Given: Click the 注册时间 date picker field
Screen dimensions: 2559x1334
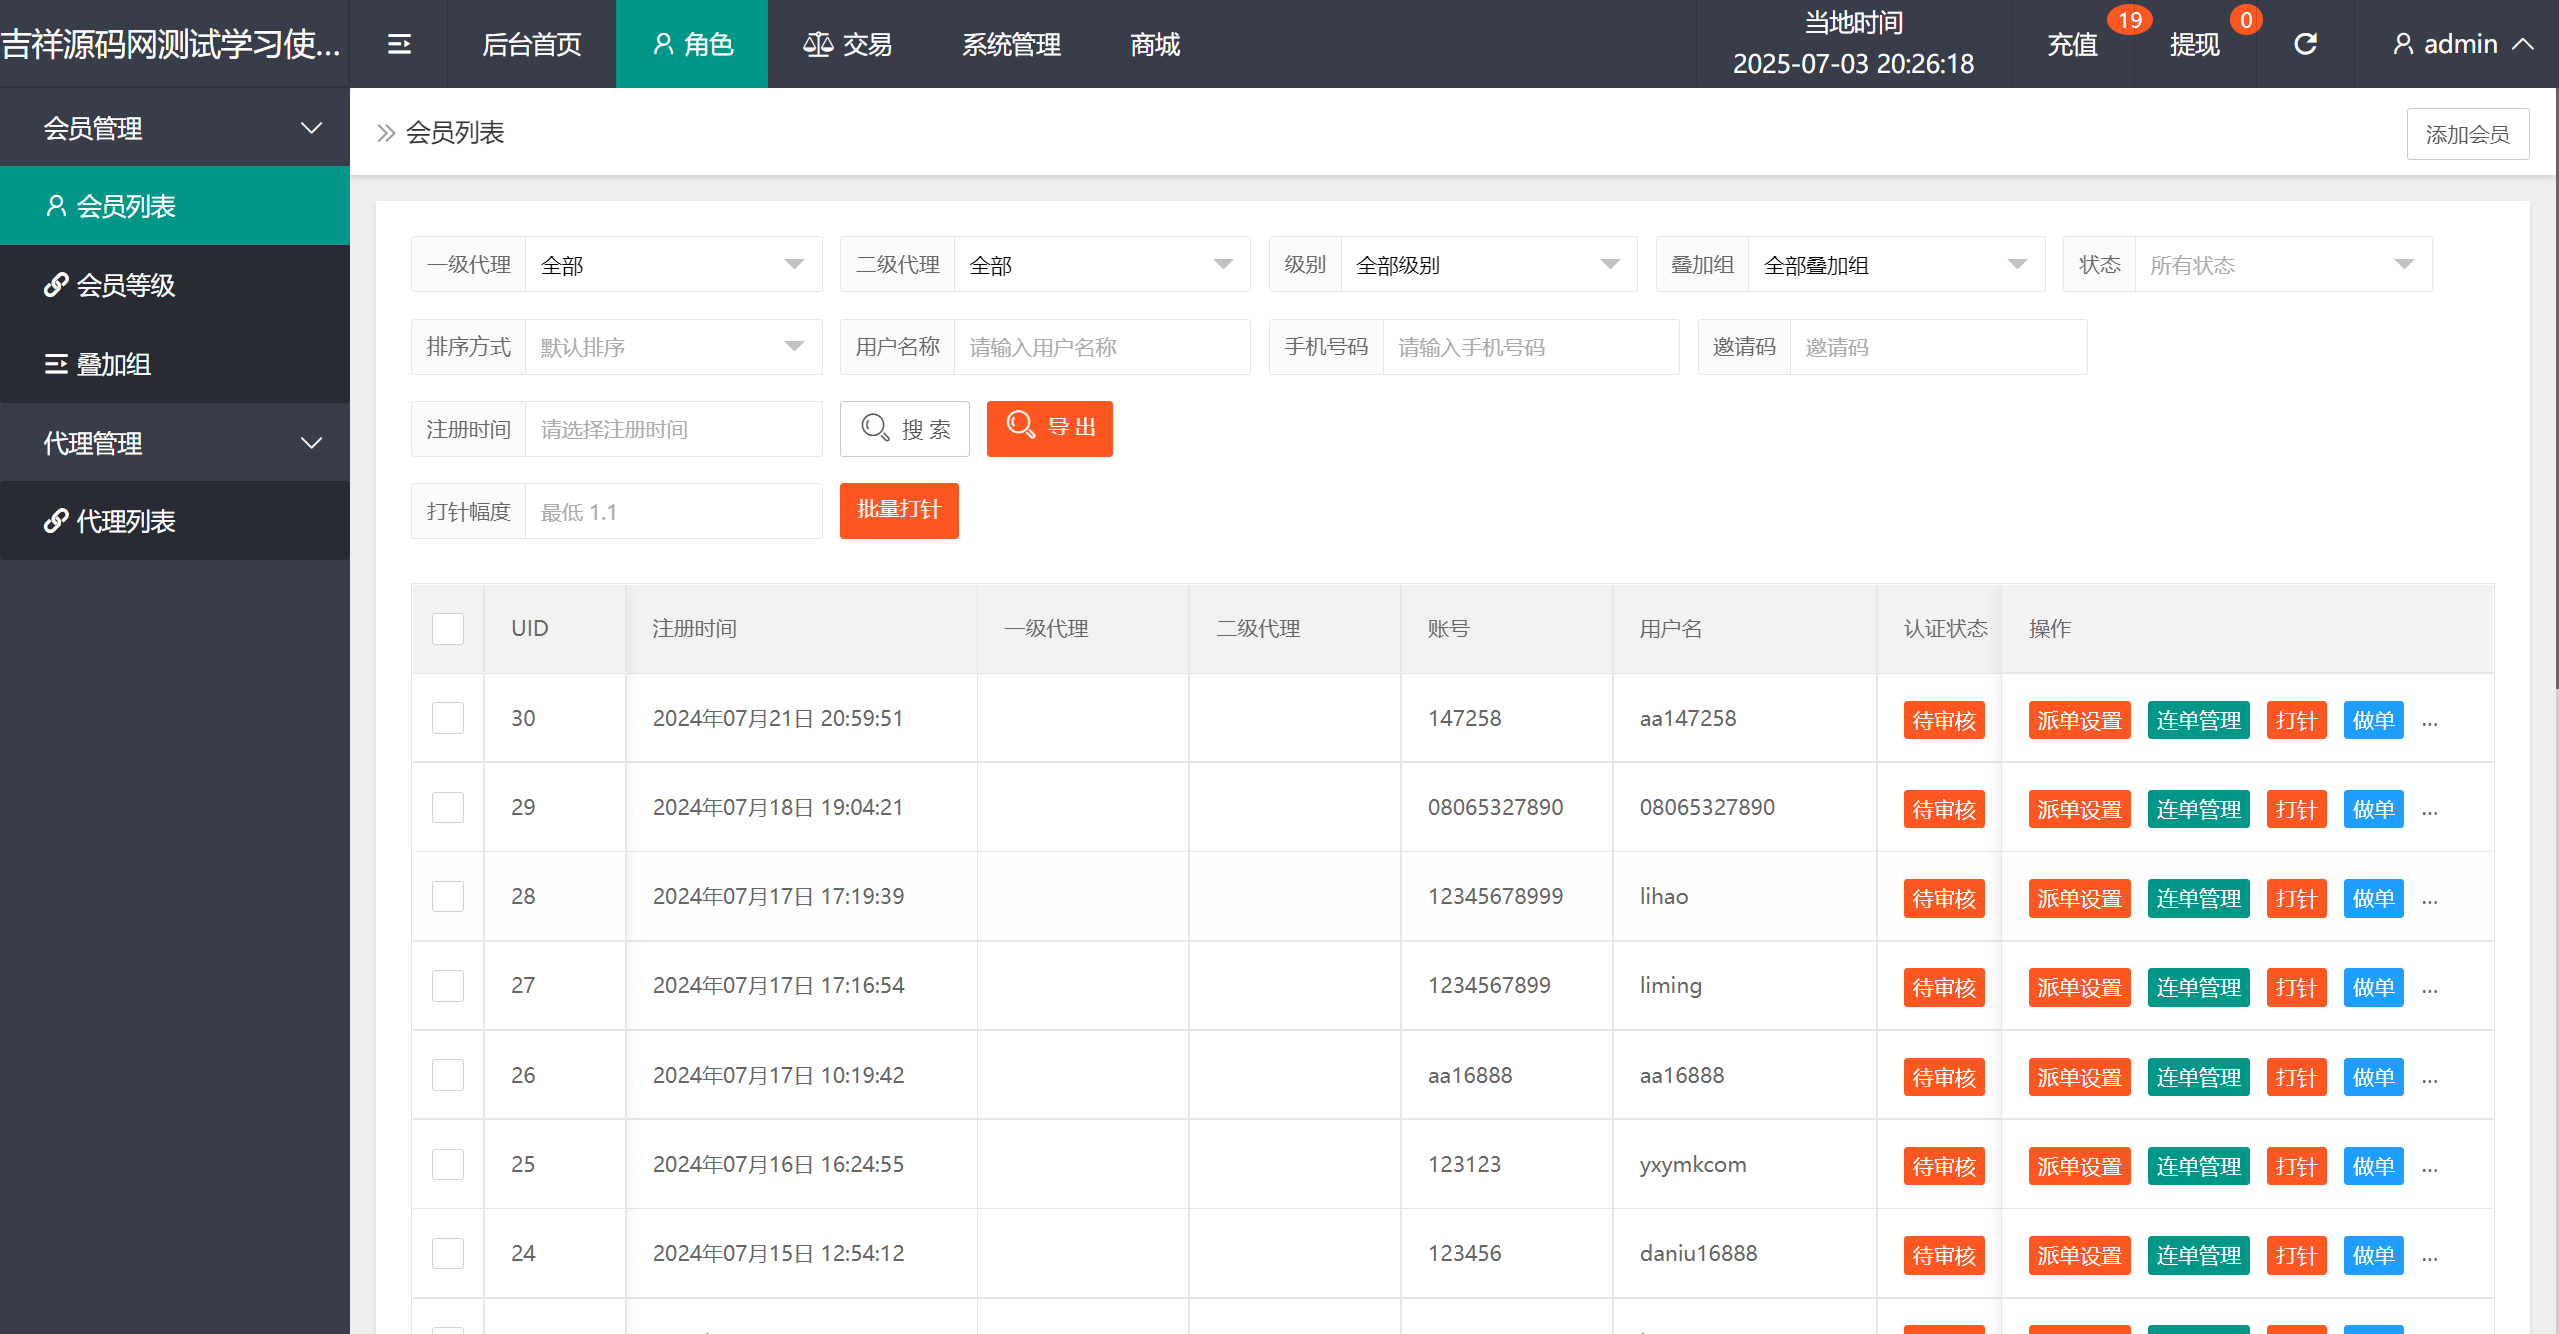Looking at the screenshot, I should pyautogui.click(x=673, y=429).
